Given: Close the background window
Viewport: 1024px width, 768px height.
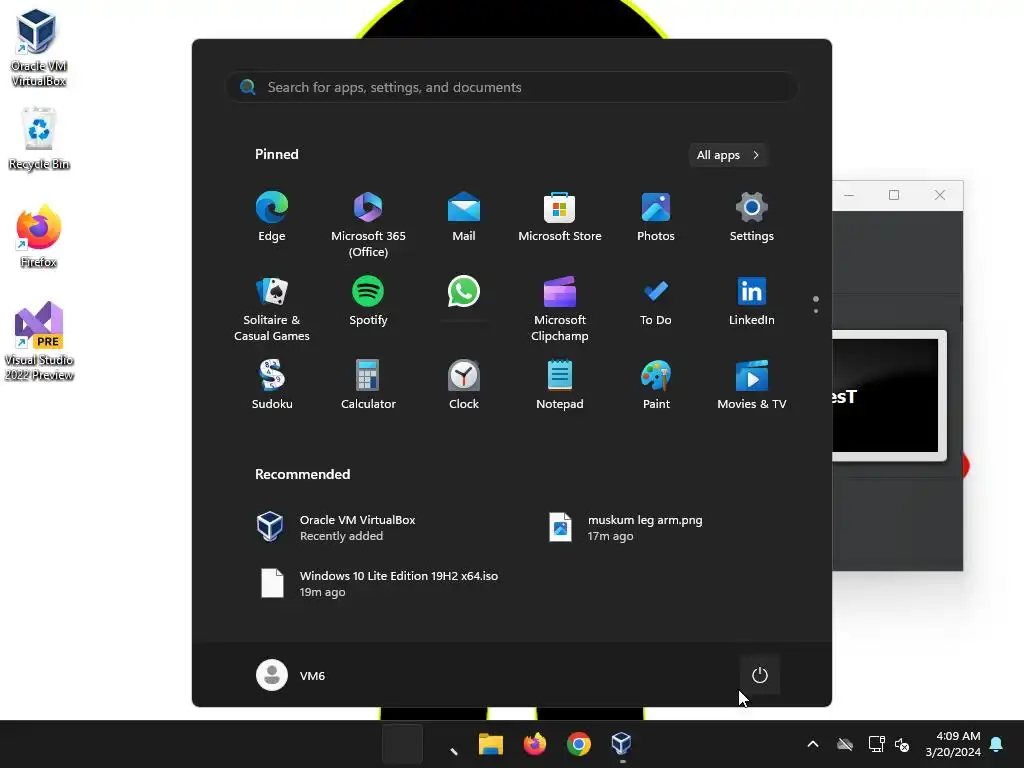Looking at the screenshot, I should tap(940, 195).
